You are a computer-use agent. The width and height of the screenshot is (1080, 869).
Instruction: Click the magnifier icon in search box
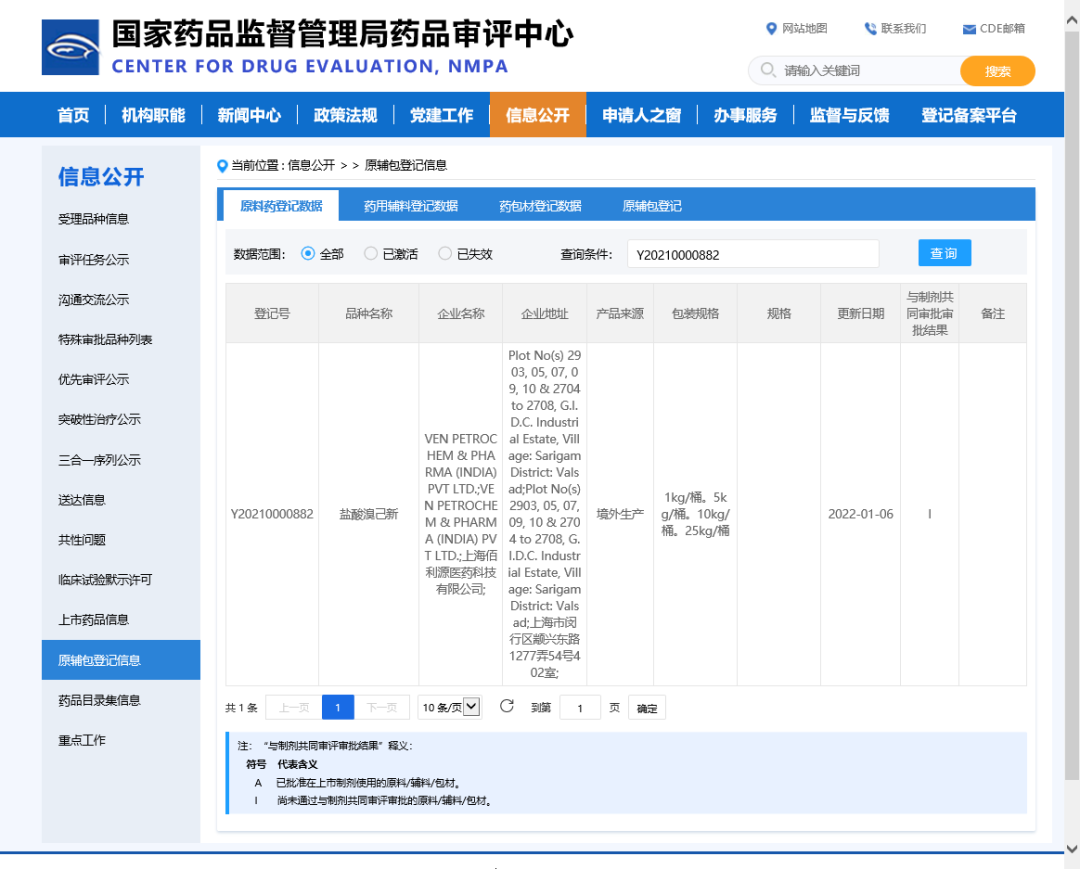[768, 71]
